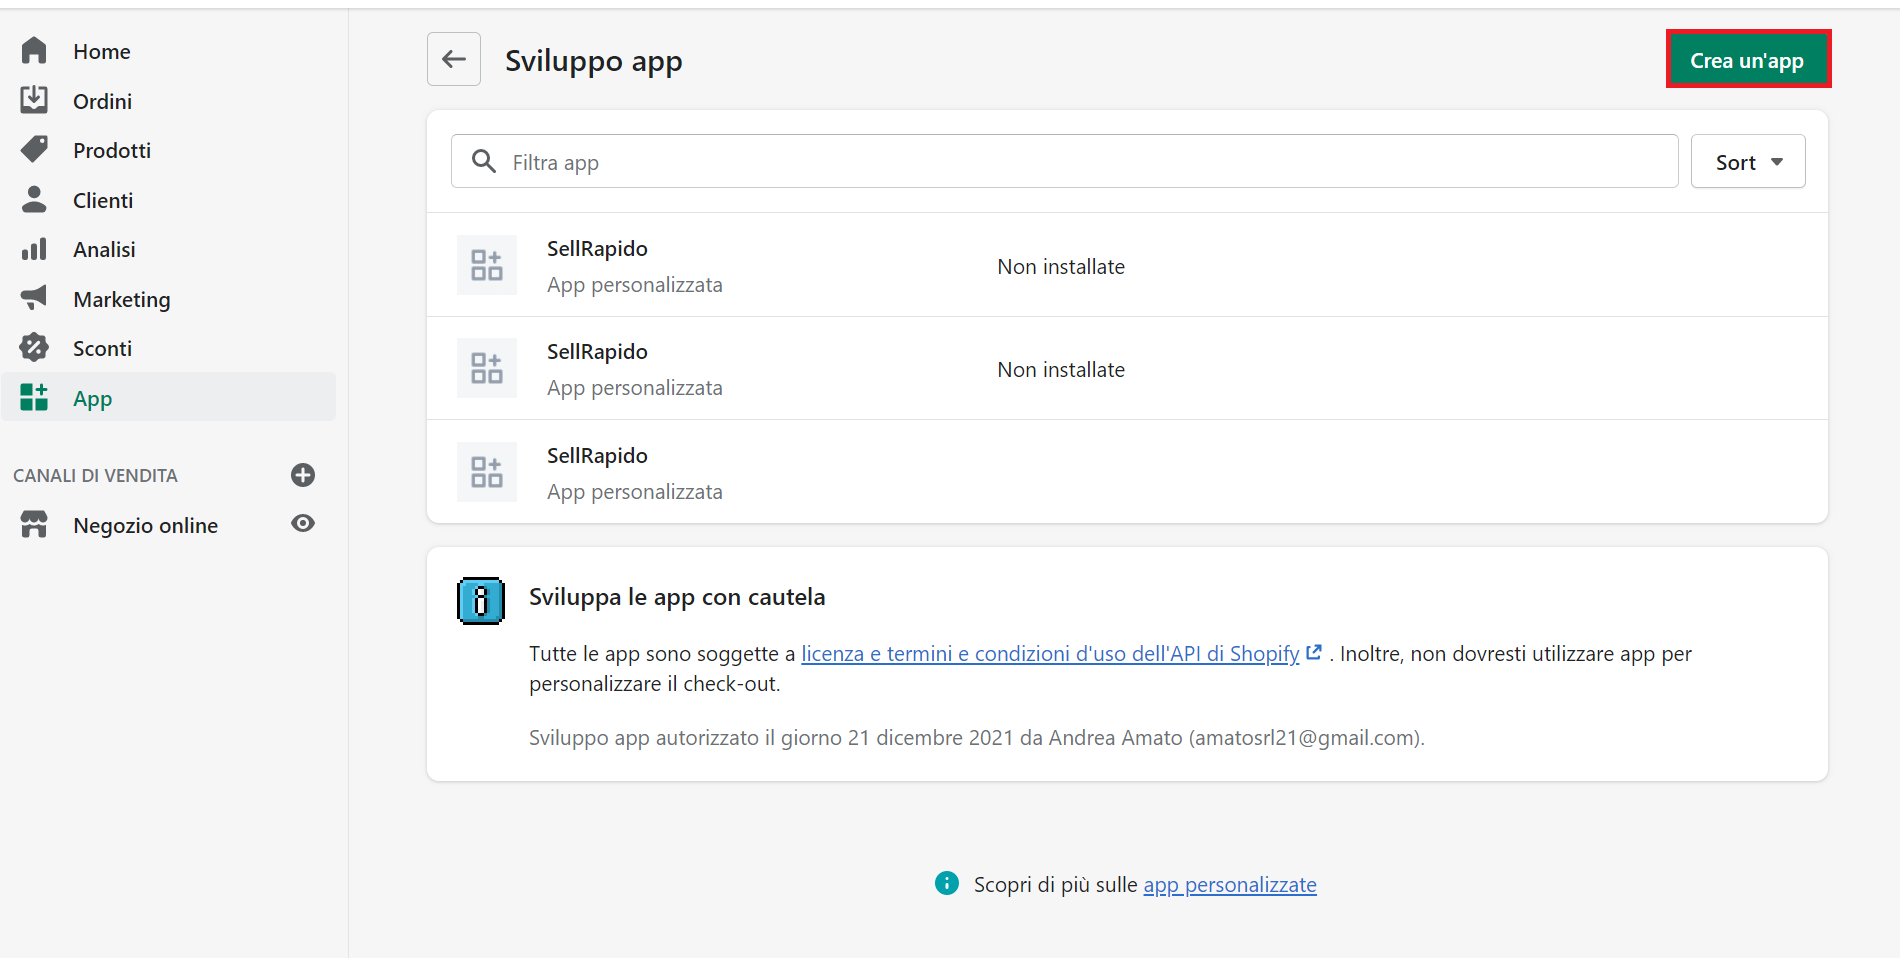Click the Analisi bar chart icon
The image size is (1900, 958).
point(34,249)
